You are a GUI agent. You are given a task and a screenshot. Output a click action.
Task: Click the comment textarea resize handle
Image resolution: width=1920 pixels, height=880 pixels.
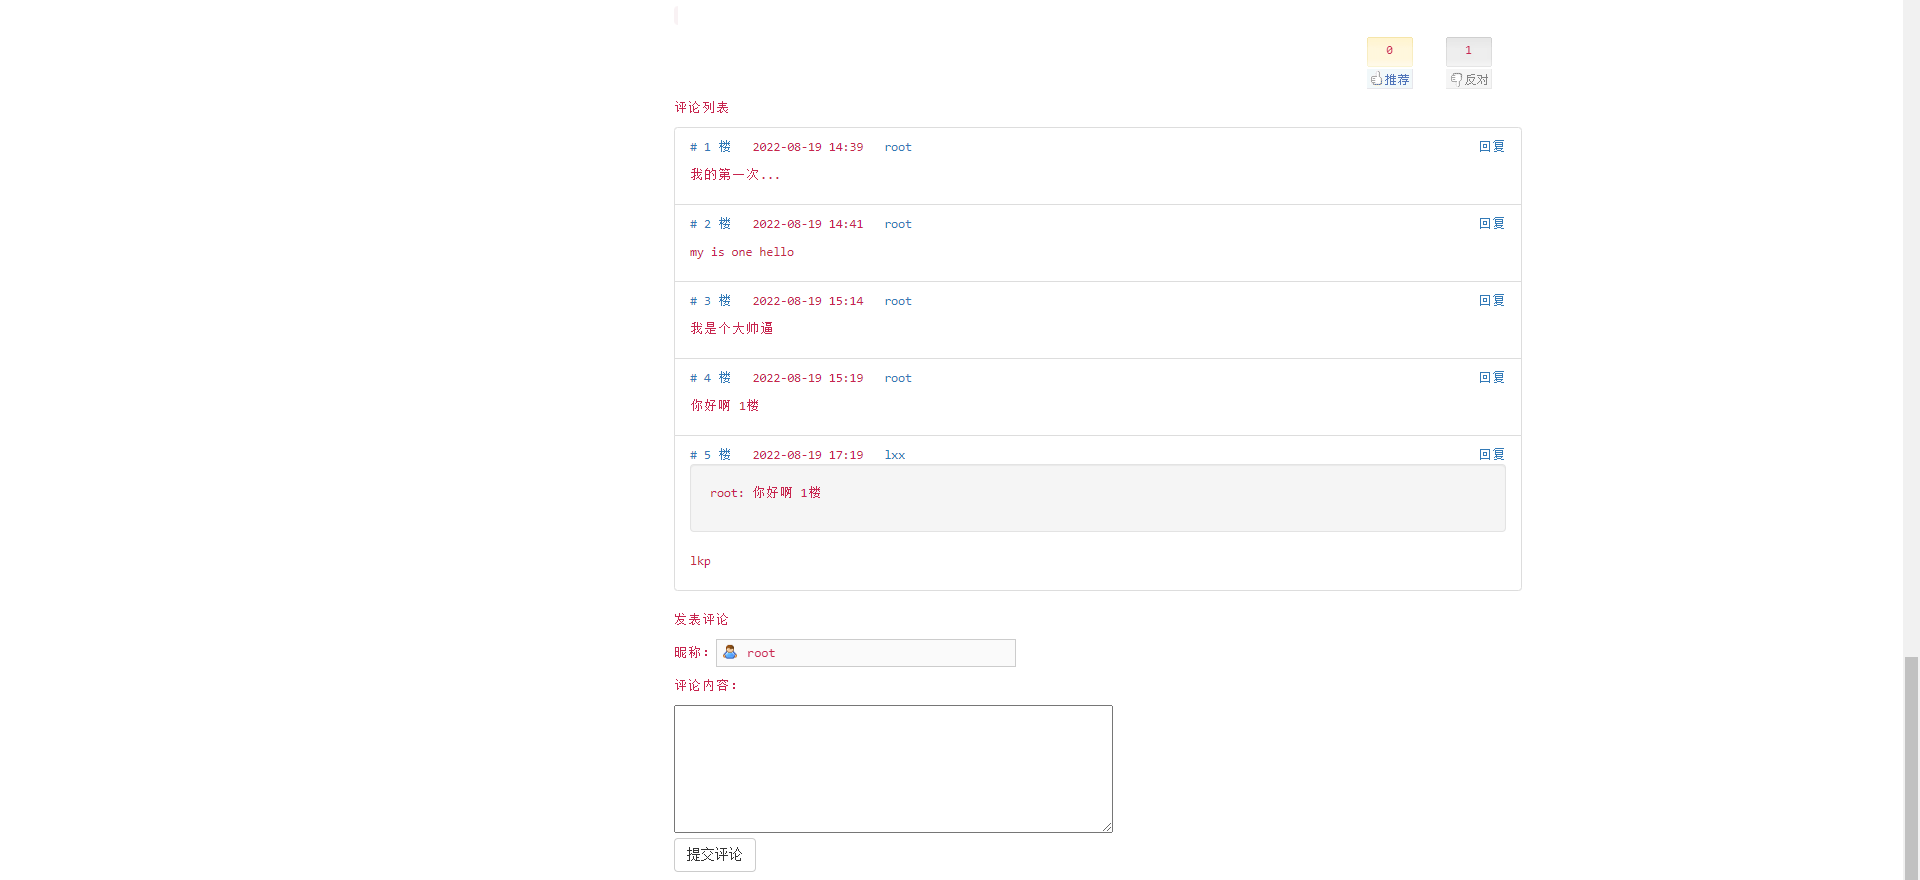(1107, 827)
